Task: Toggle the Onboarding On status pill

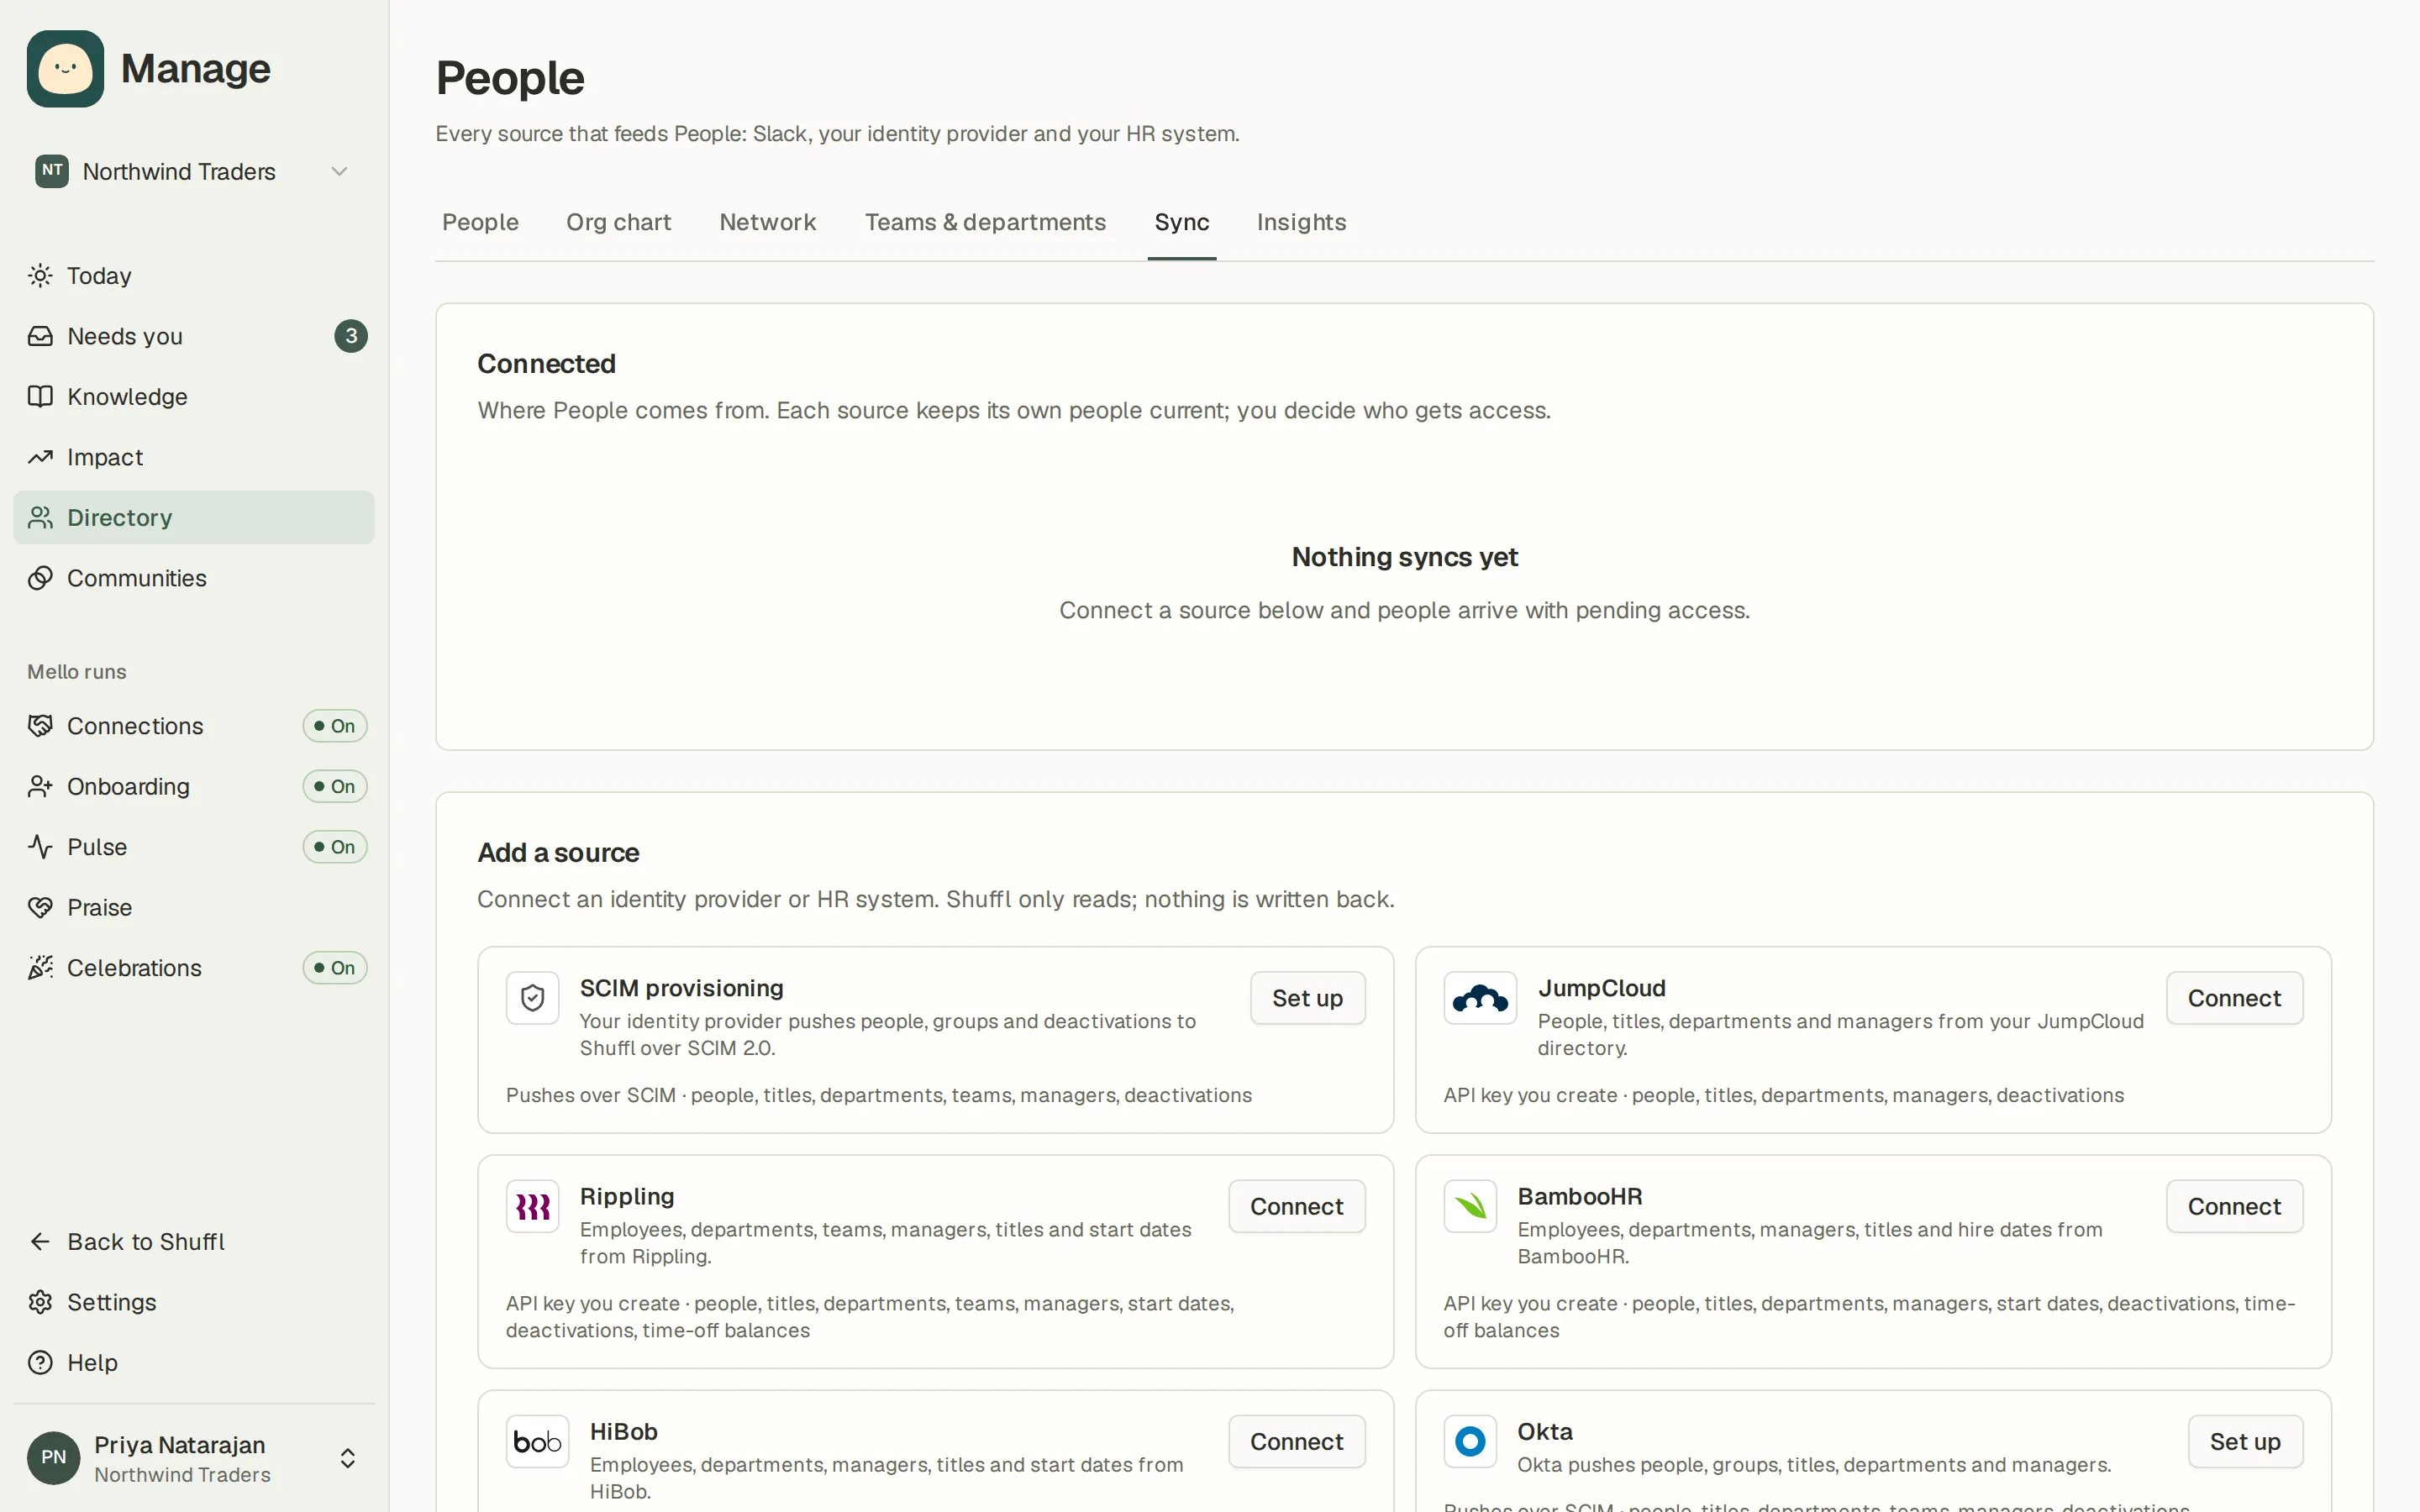Action: coord(335,787)
